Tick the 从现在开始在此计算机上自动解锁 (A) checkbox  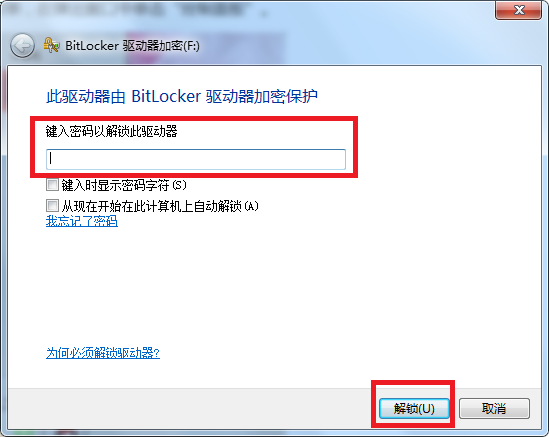click(x=52, y=206)
